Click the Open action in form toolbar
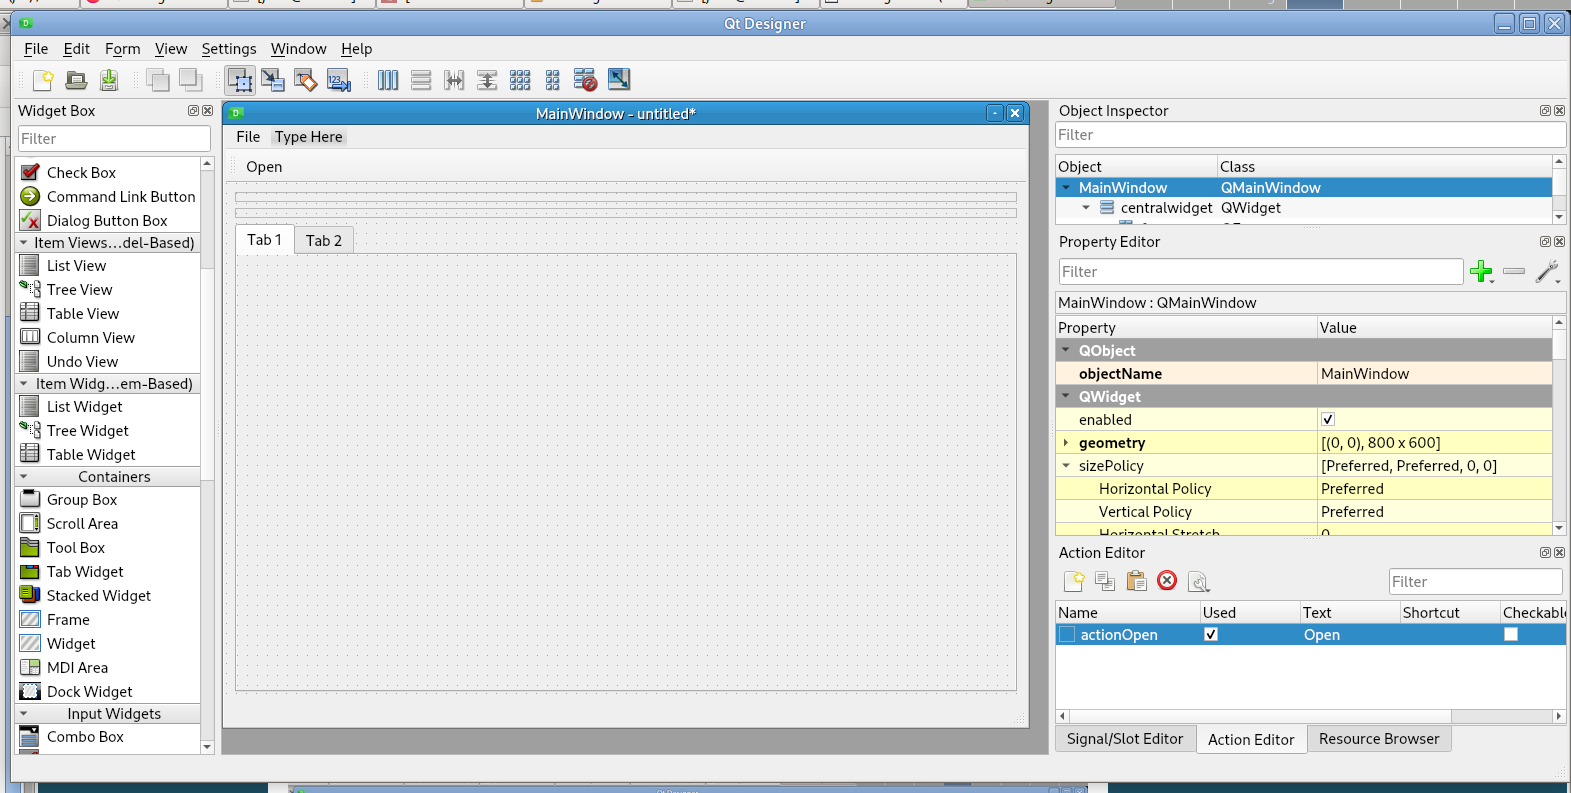Screen dimensions: 1571x793 coord(264,167)
